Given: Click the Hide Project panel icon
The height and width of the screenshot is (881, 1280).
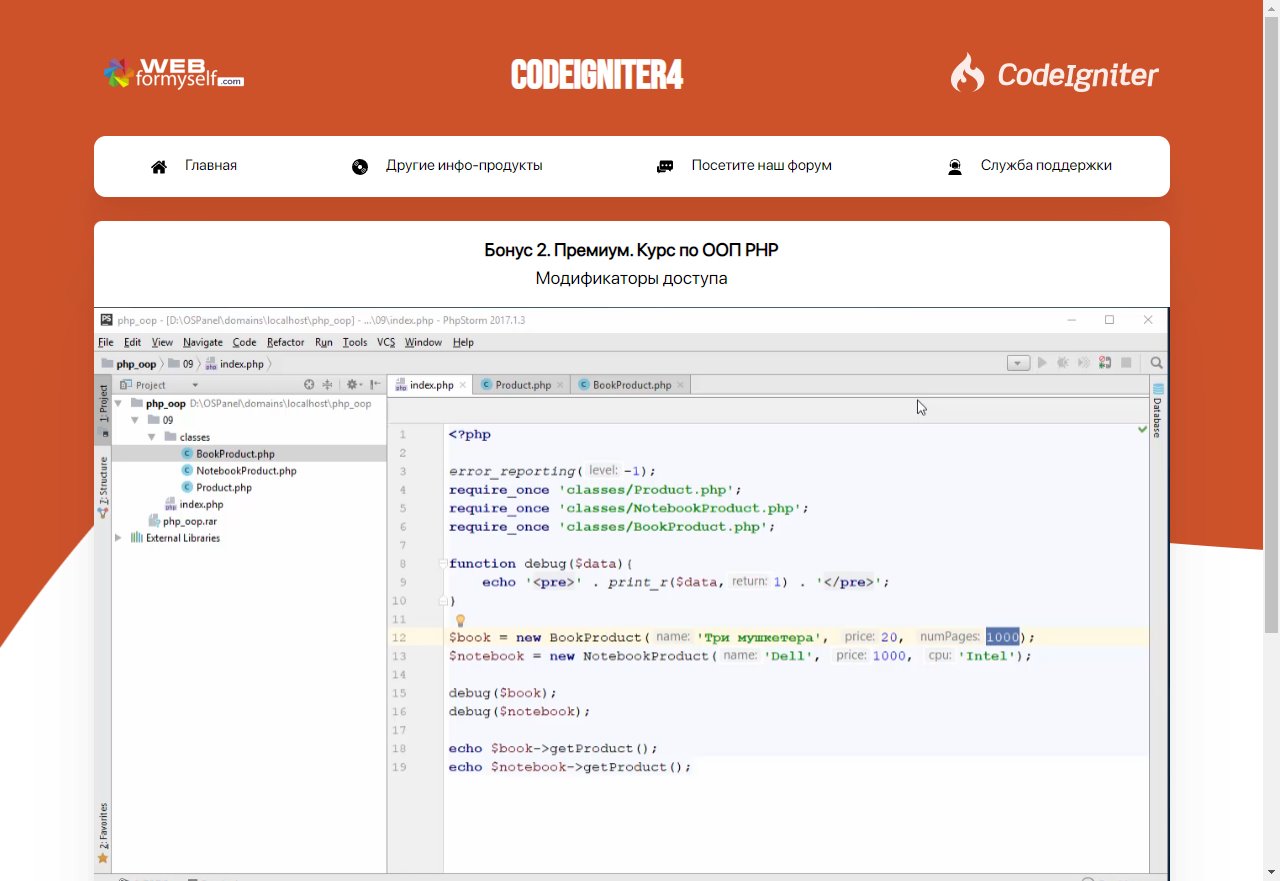Looking at the screenshot, I should pyautogui.click(x=375, y=384).
